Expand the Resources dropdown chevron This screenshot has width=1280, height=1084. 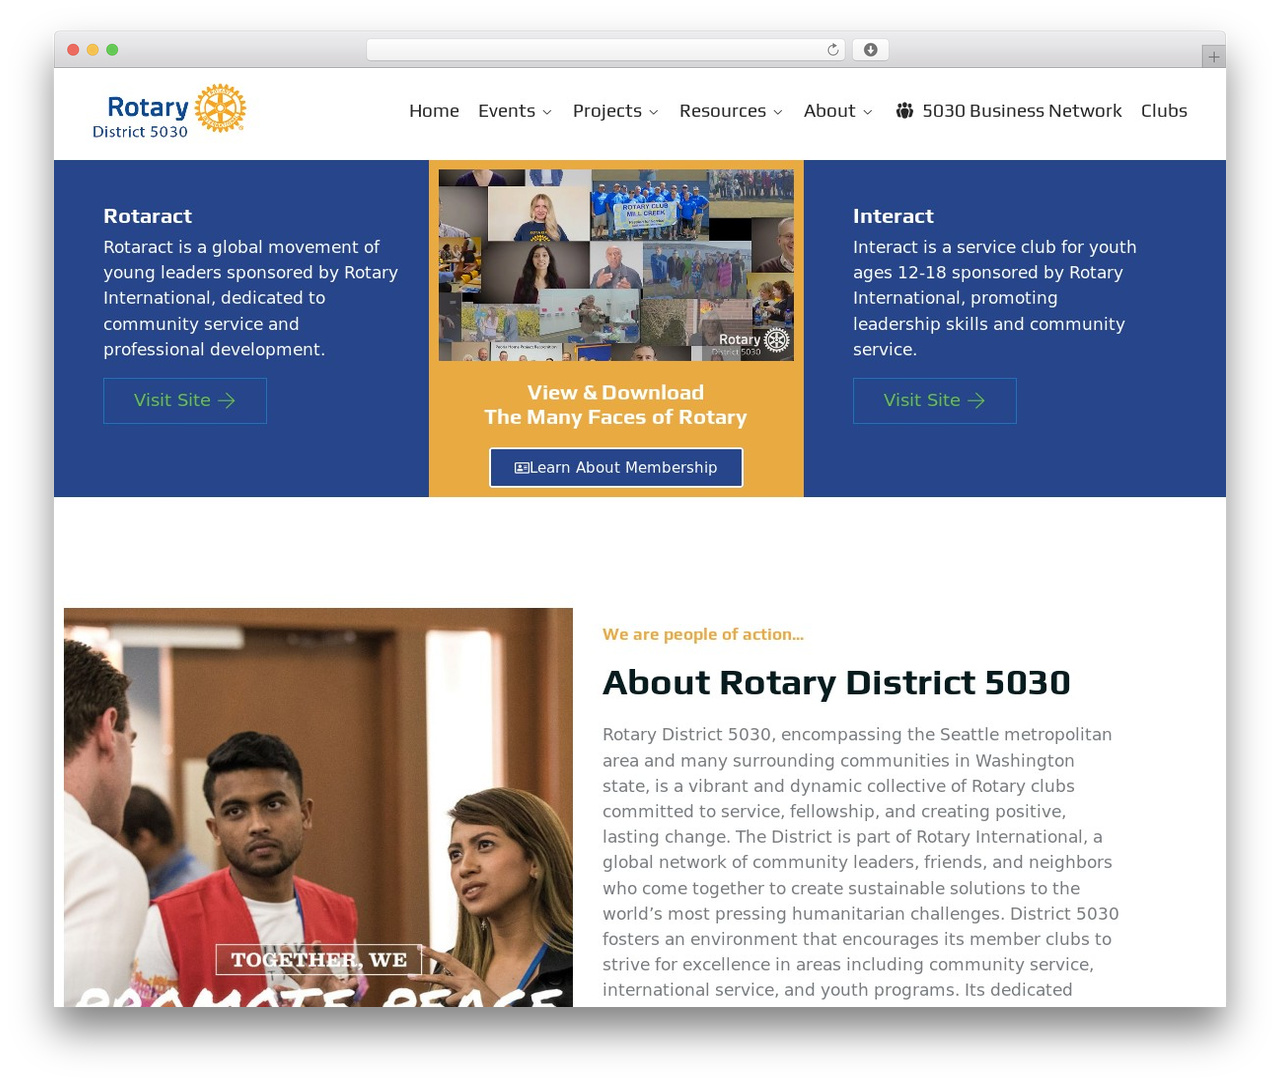pos(778,112)
